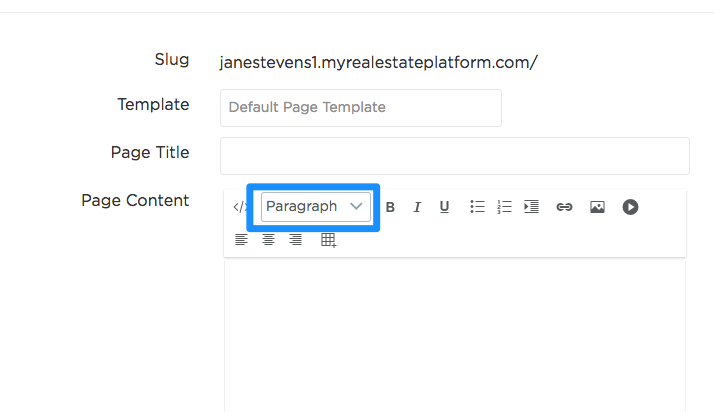Insert an image into content
This screenshot has width=714, height=412.
click(x=597, y=207)
